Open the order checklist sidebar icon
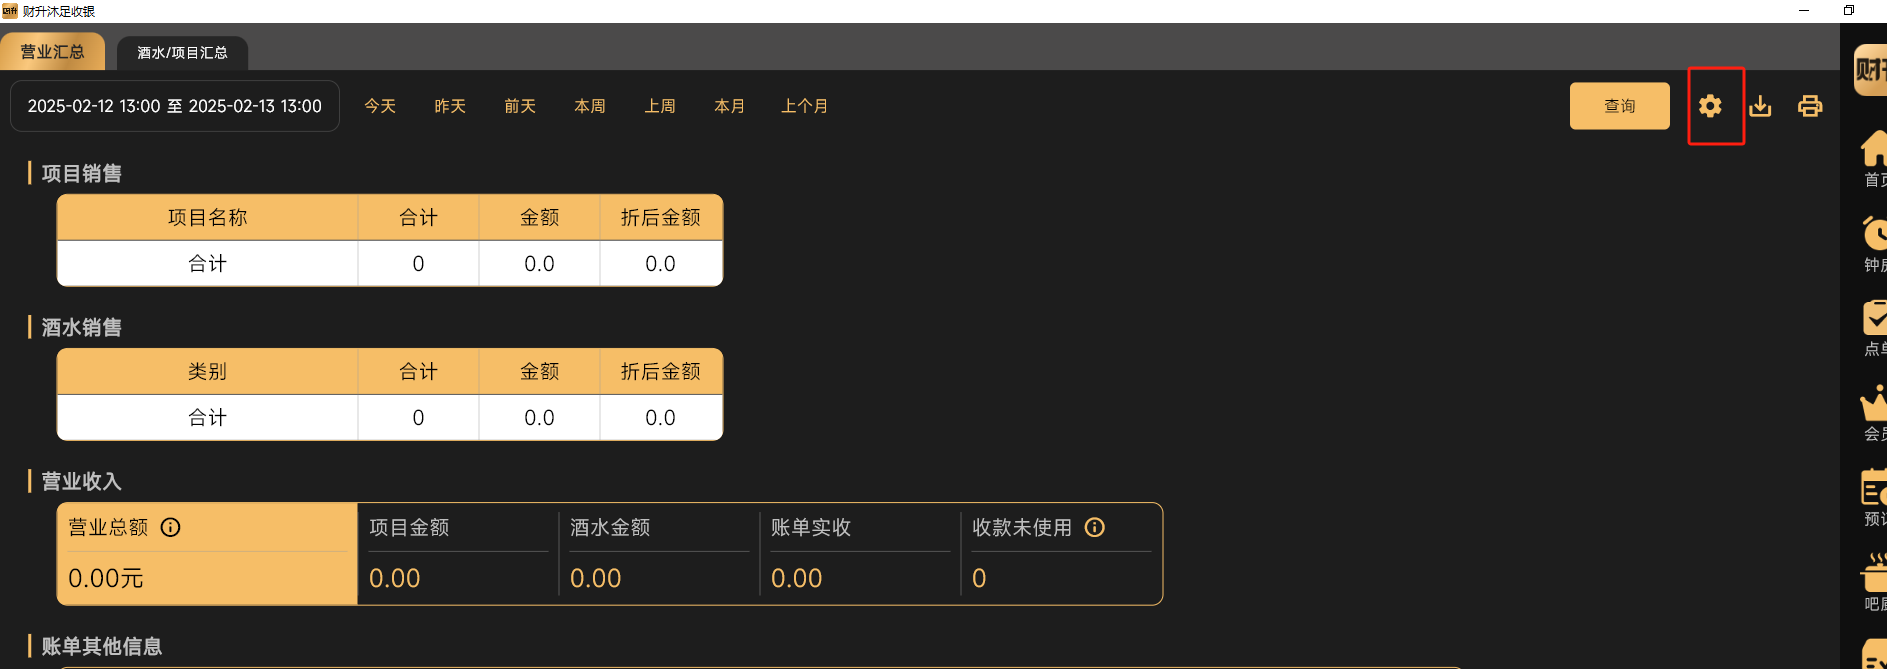The height and width of the screenshot is (669, 1887). (1874, 318)
